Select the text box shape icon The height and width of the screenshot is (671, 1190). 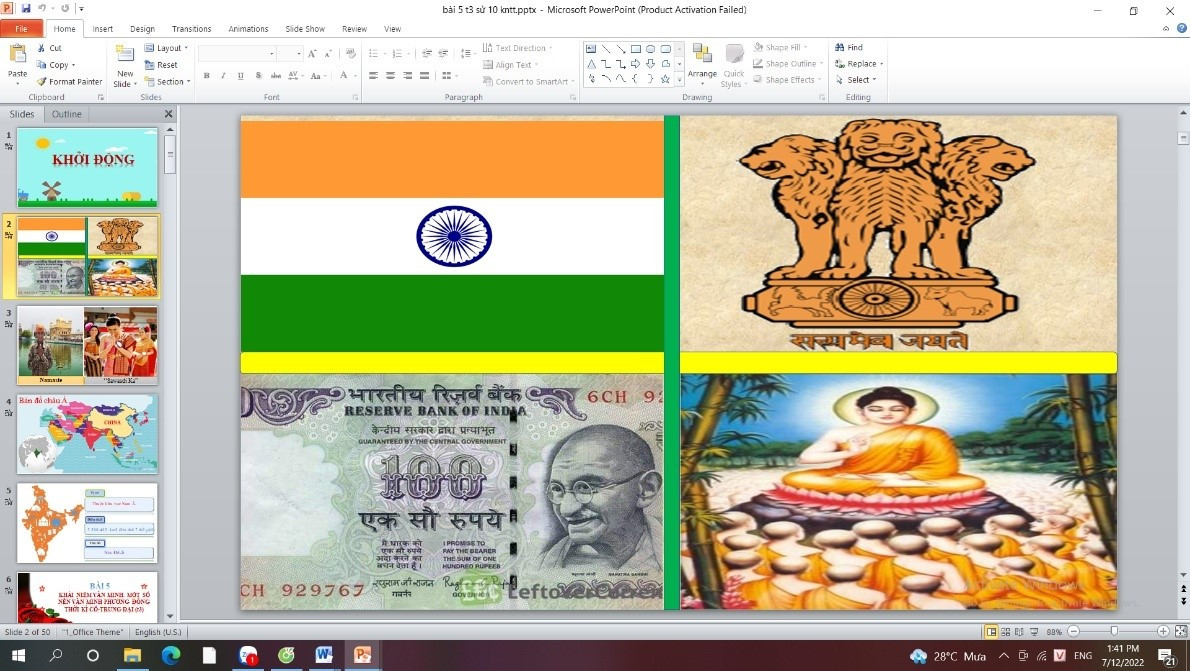pyautogui.click(x=591, y=49)
